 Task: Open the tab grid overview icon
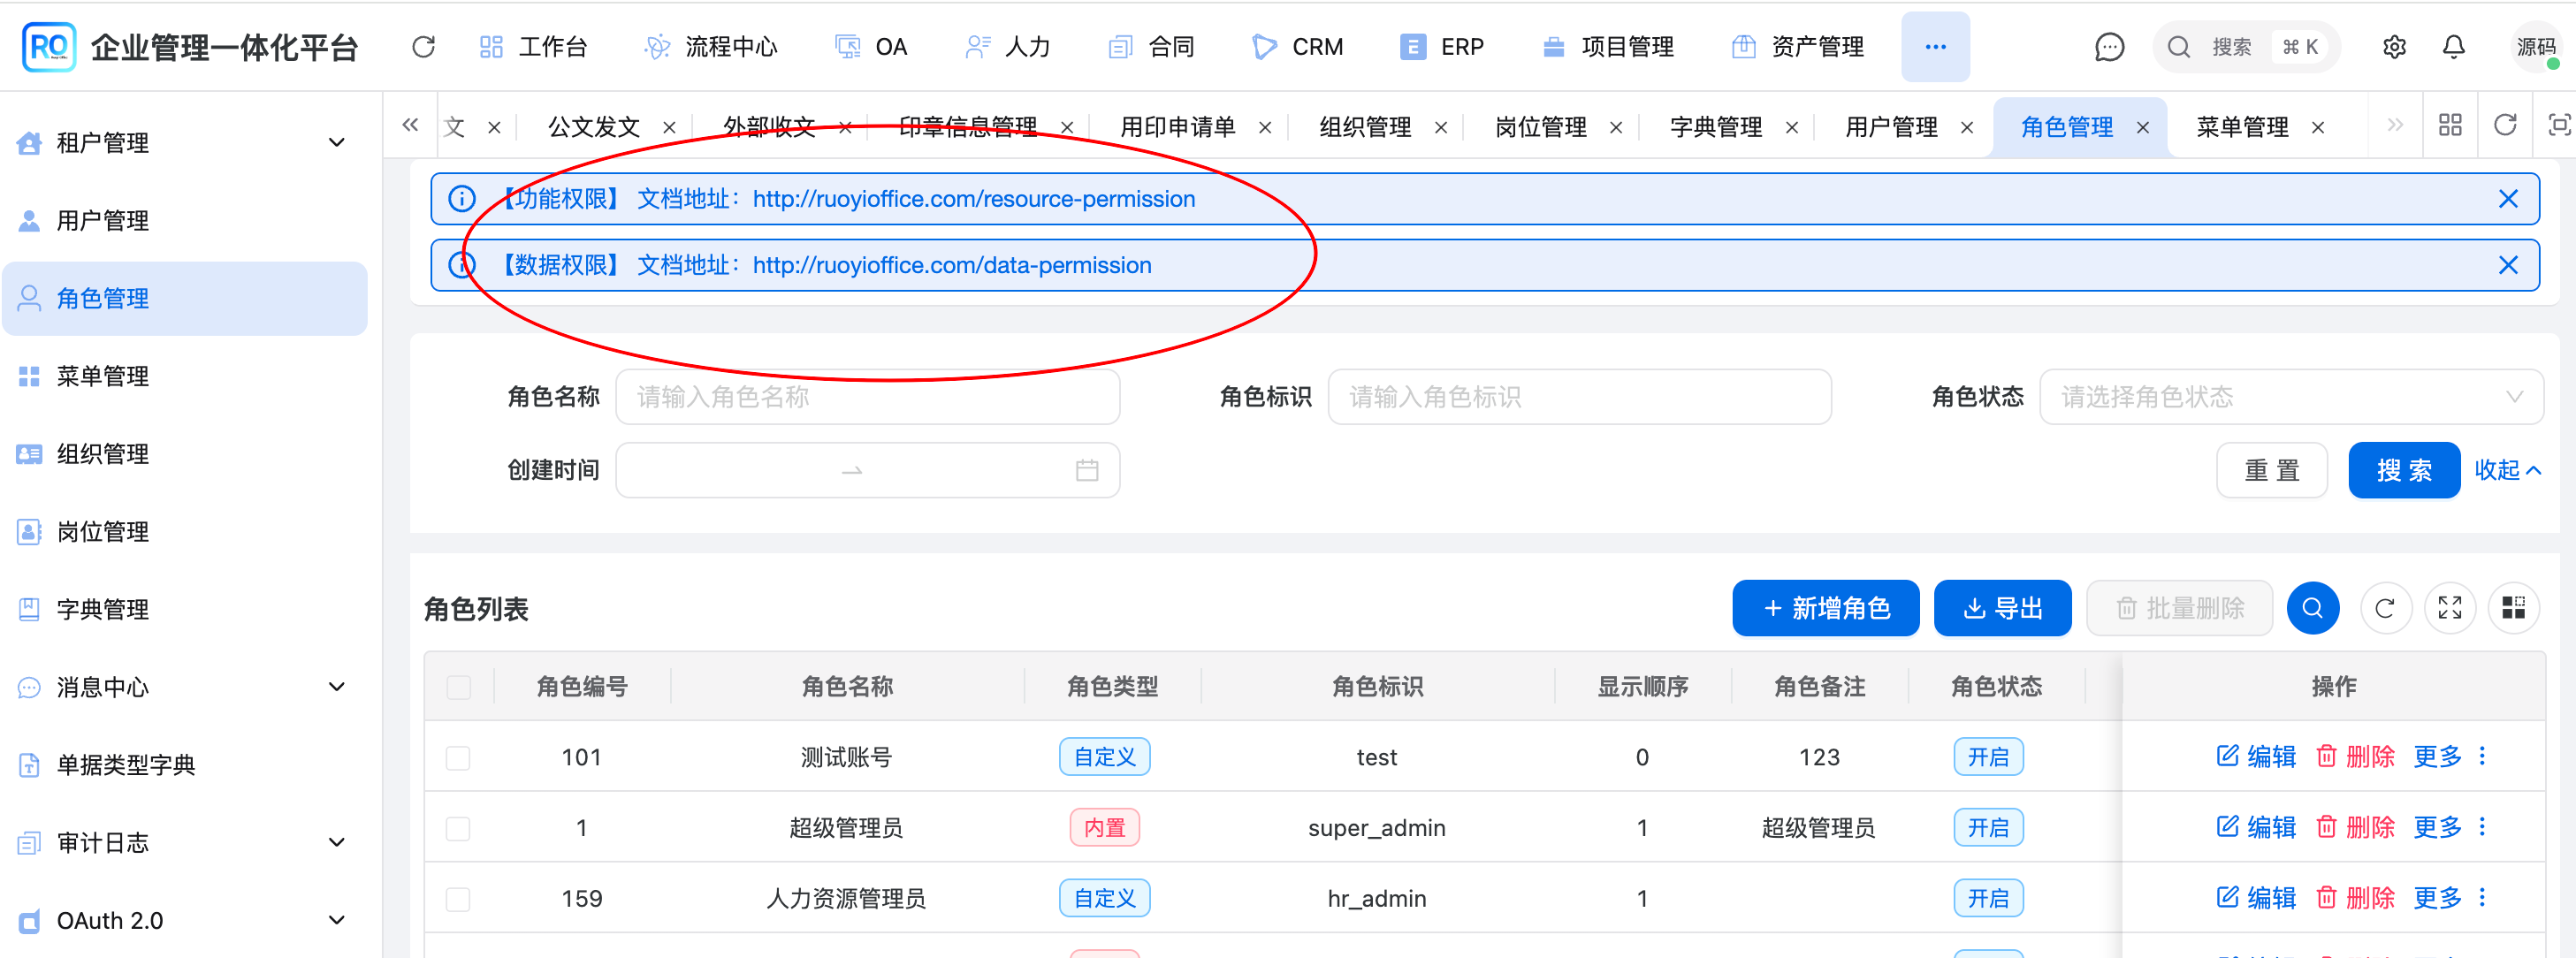coord(2450,125)
